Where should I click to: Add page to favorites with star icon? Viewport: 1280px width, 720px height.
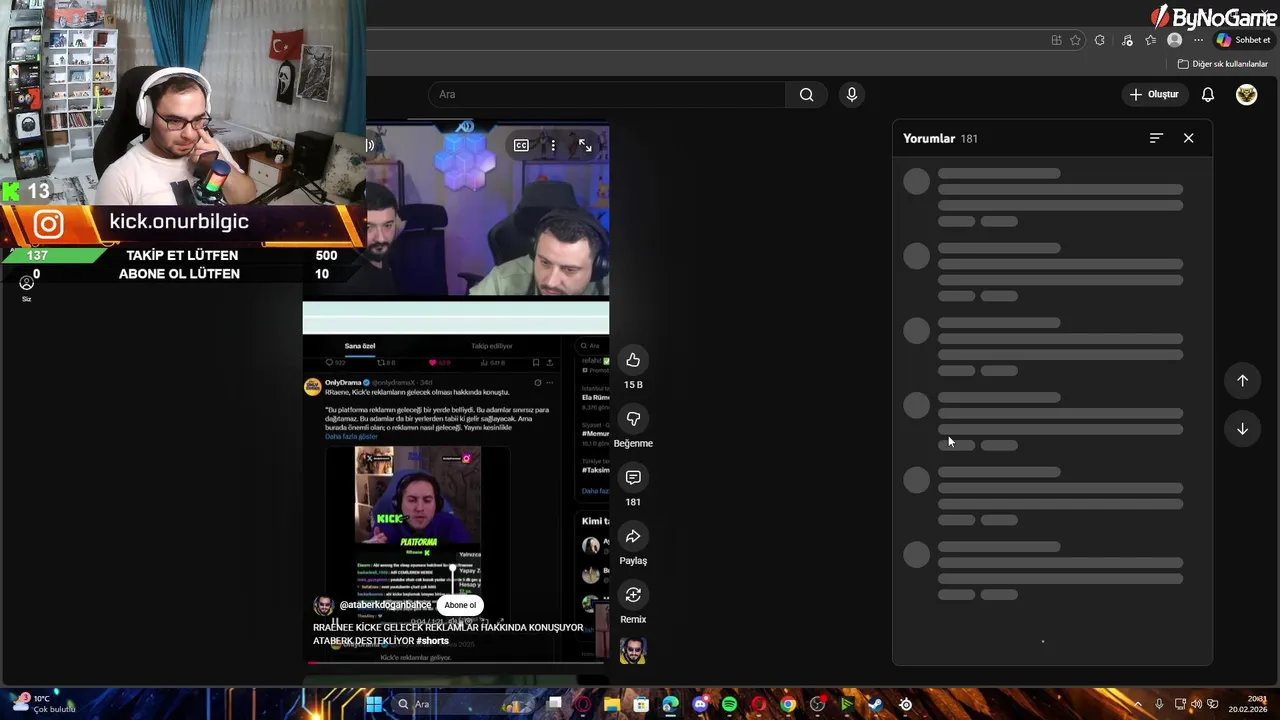pyautogui.click(x=1076, y=40)
